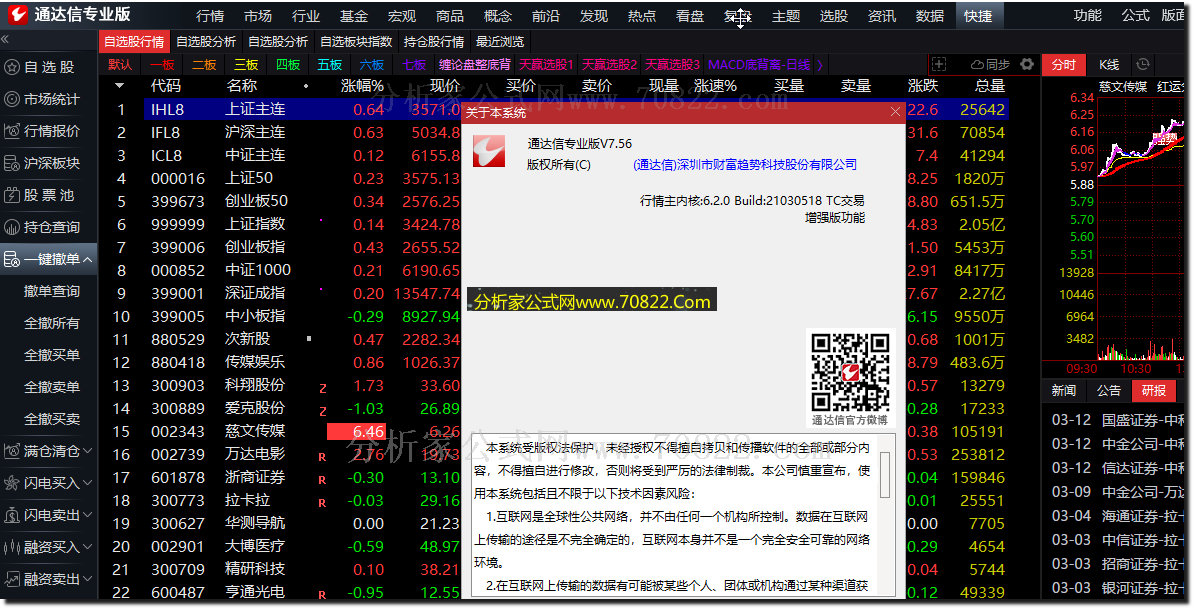Open the column header dropdown triangle
This screenshot has width=1194, height=608.
[120, 86]
